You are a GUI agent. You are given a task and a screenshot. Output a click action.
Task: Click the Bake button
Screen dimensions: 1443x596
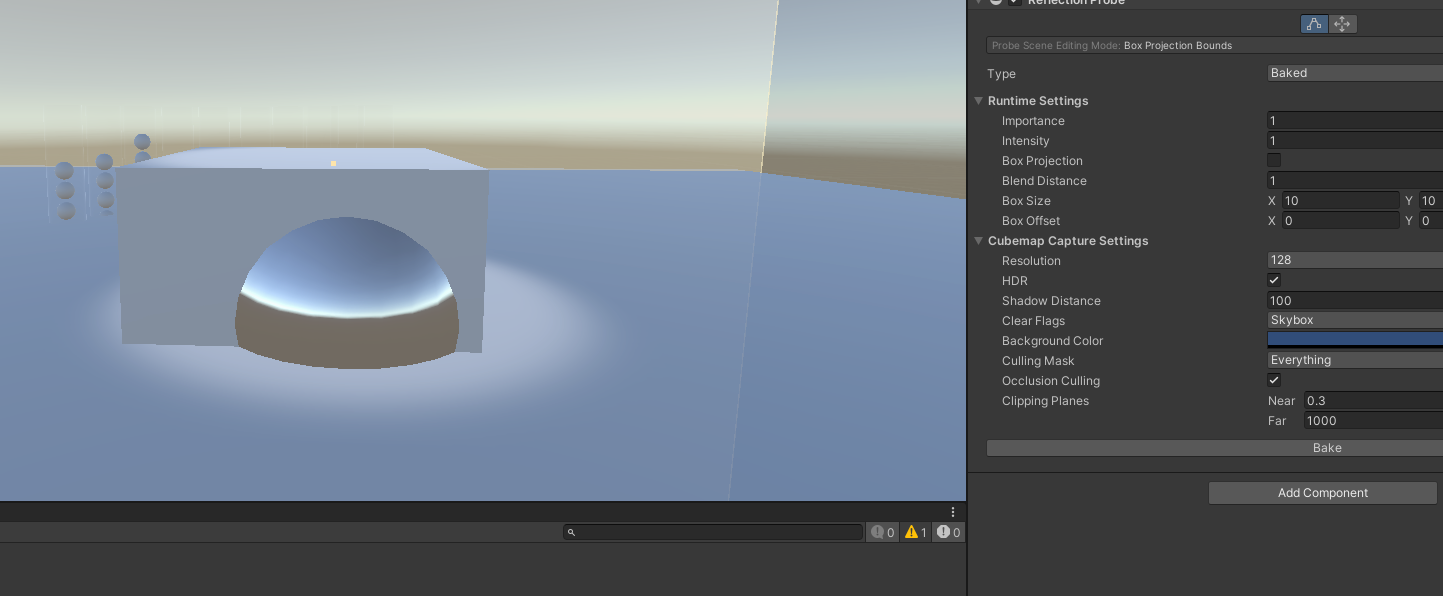1214,448
